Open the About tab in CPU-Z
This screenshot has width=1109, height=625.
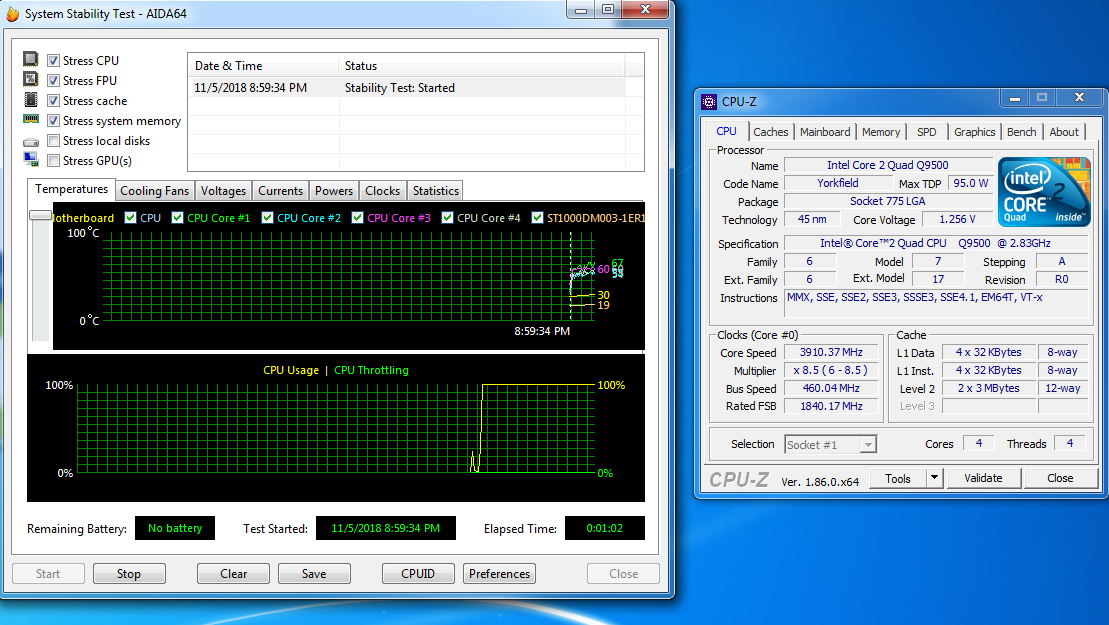tap(1064, 132)
